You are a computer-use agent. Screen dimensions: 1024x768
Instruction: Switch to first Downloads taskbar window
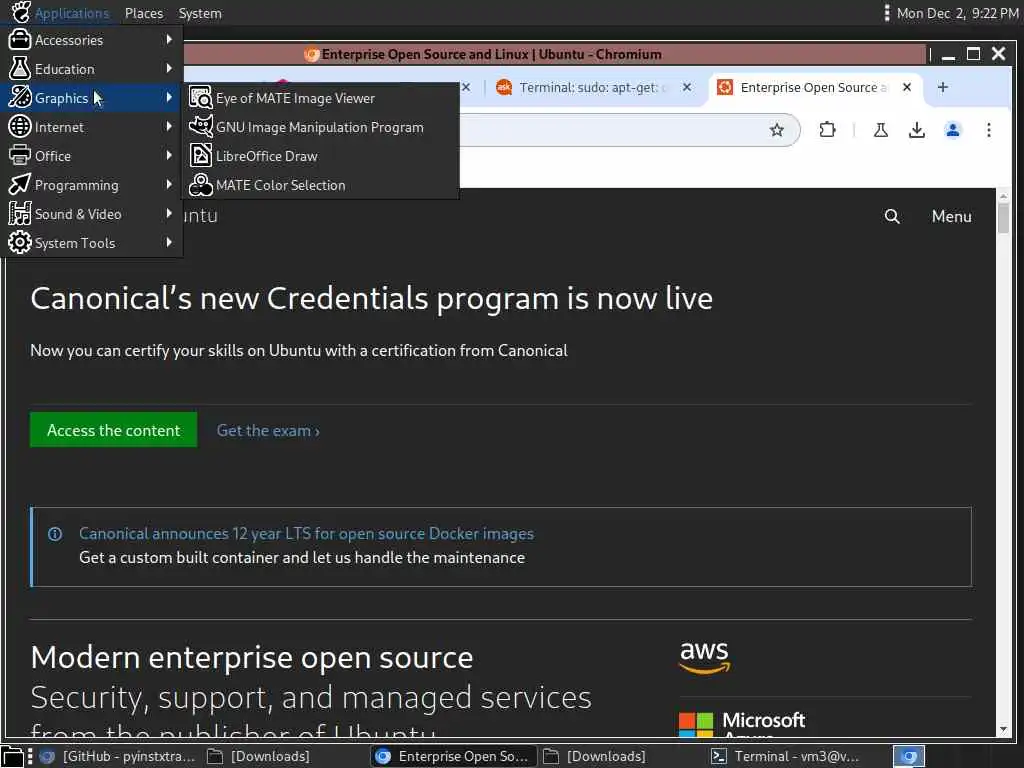[259, 756]
